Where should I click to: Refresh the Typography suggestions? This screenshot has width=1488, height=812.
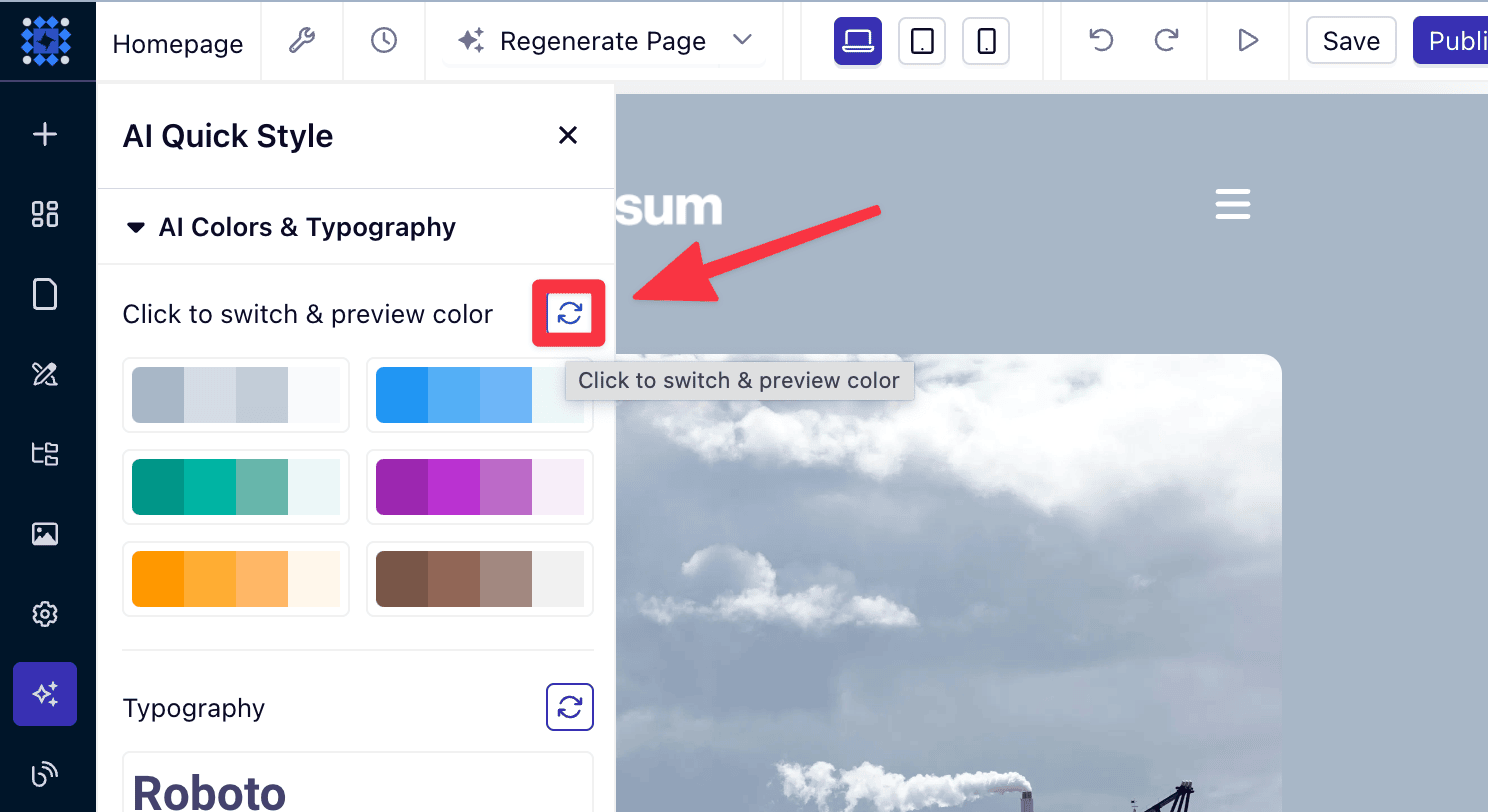pos(570,707)
